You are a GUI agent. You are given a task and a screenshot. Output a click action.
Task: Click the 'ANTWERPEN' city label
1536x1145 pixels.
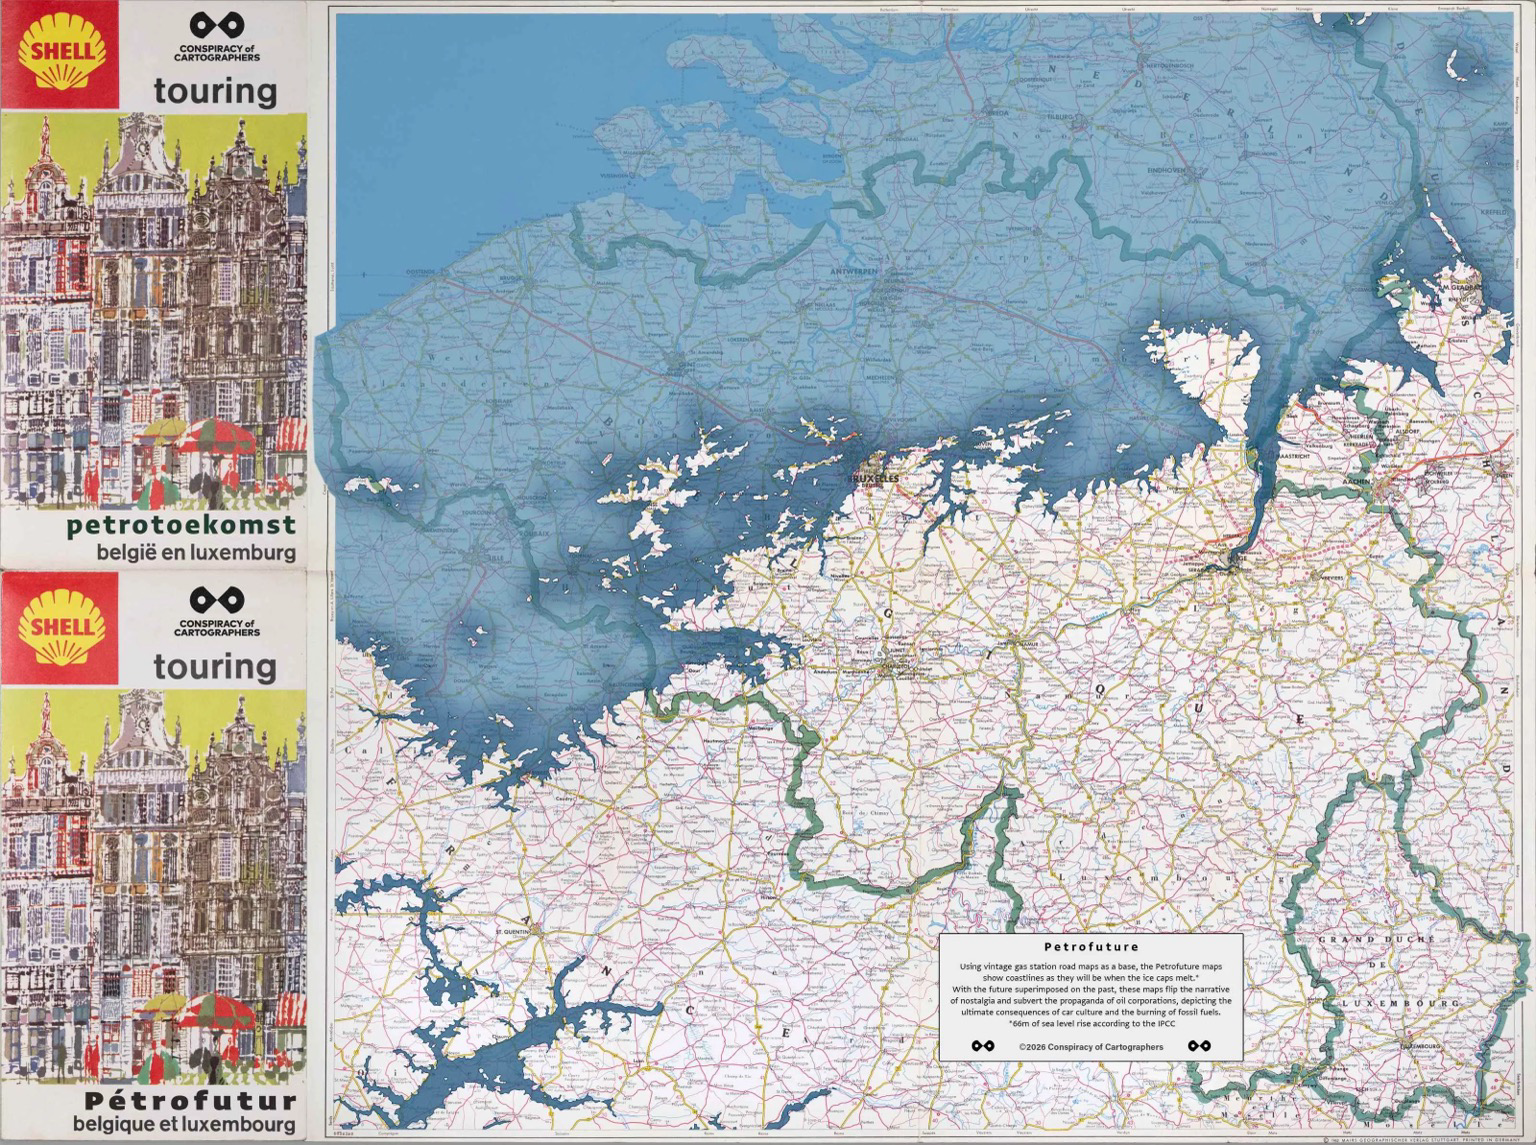click(852, 272)
